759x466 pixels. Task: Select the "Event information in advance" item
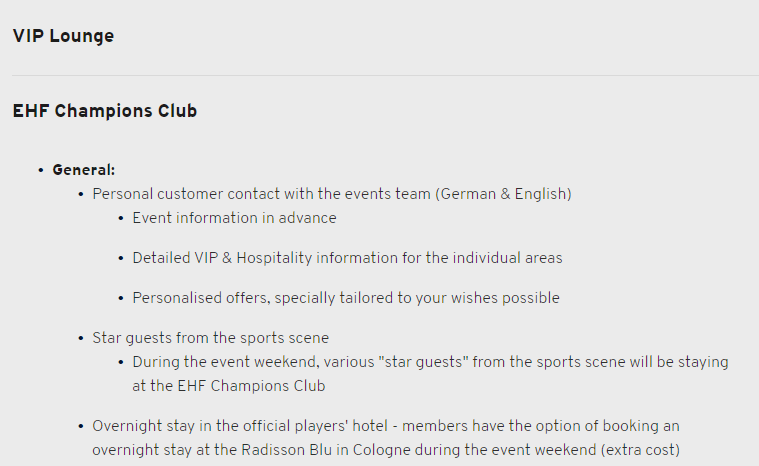[234, 218]
